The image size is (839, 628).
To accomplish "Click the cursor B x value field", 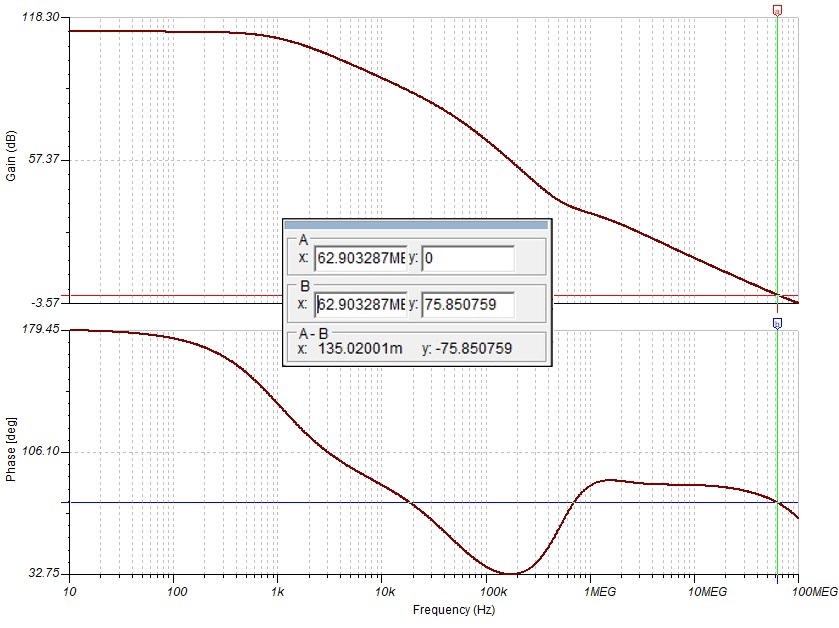I will coord(360,304).
